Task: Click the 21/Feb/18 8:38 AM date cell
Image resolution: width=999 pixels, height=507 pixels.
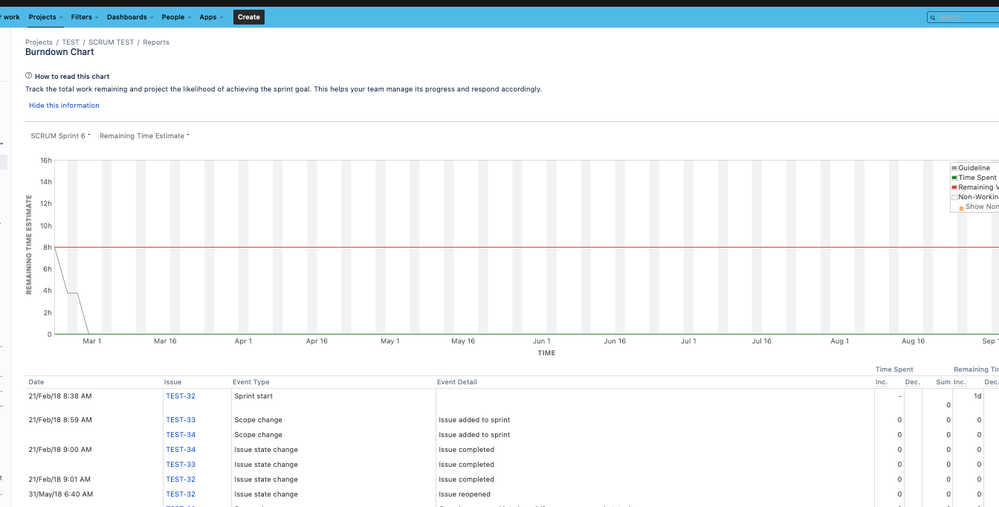Action: pos(60,396)
